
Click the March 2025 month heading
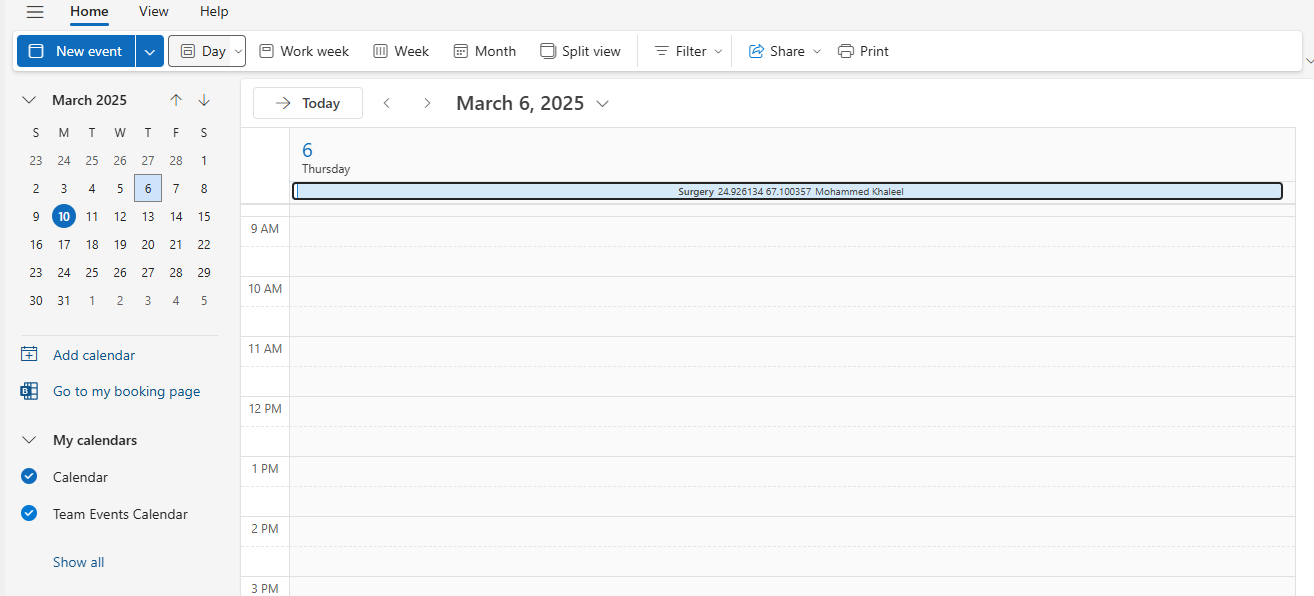click(89, 100)
